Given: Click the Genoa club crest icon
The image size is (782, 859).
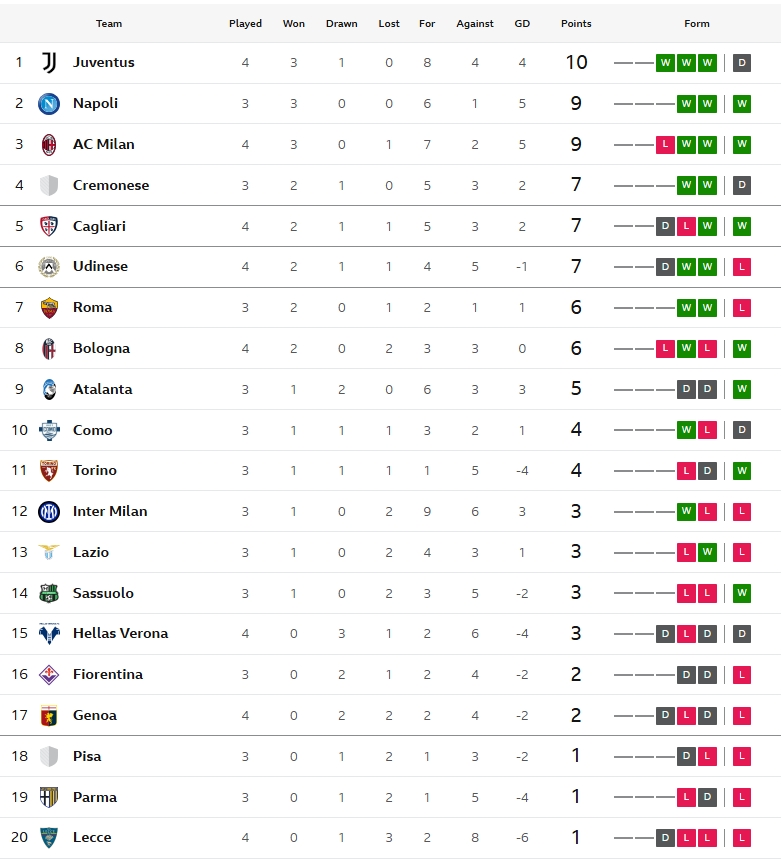Looking at the screenshot, I should point(49,715).
